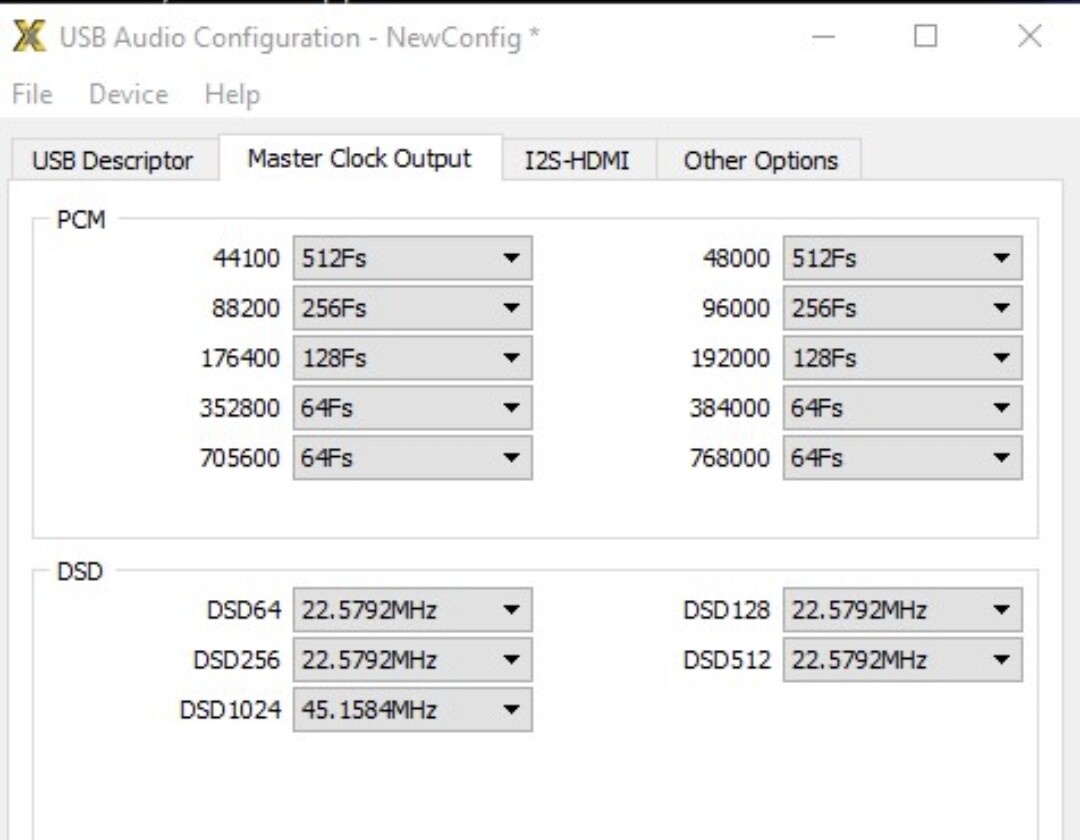Open the 352800 clock multiplier dropdown
The height and width of the screenshot is (840, 1080).
click(412, 408)
